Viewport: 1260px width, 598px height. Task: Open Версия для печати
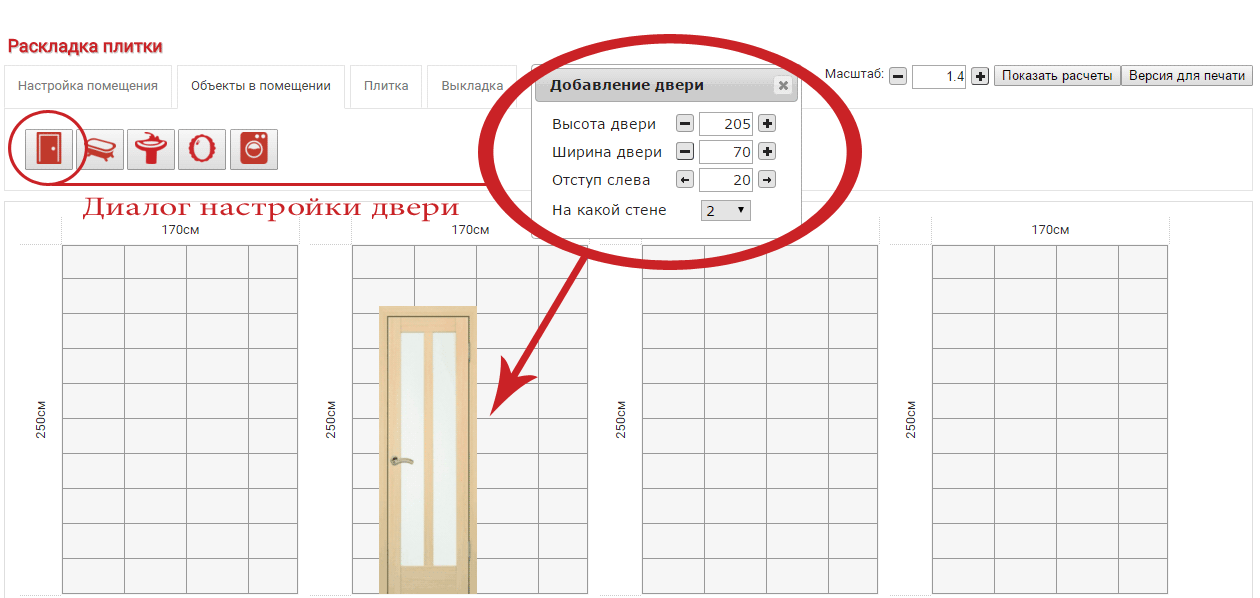tap(1187, 76)
